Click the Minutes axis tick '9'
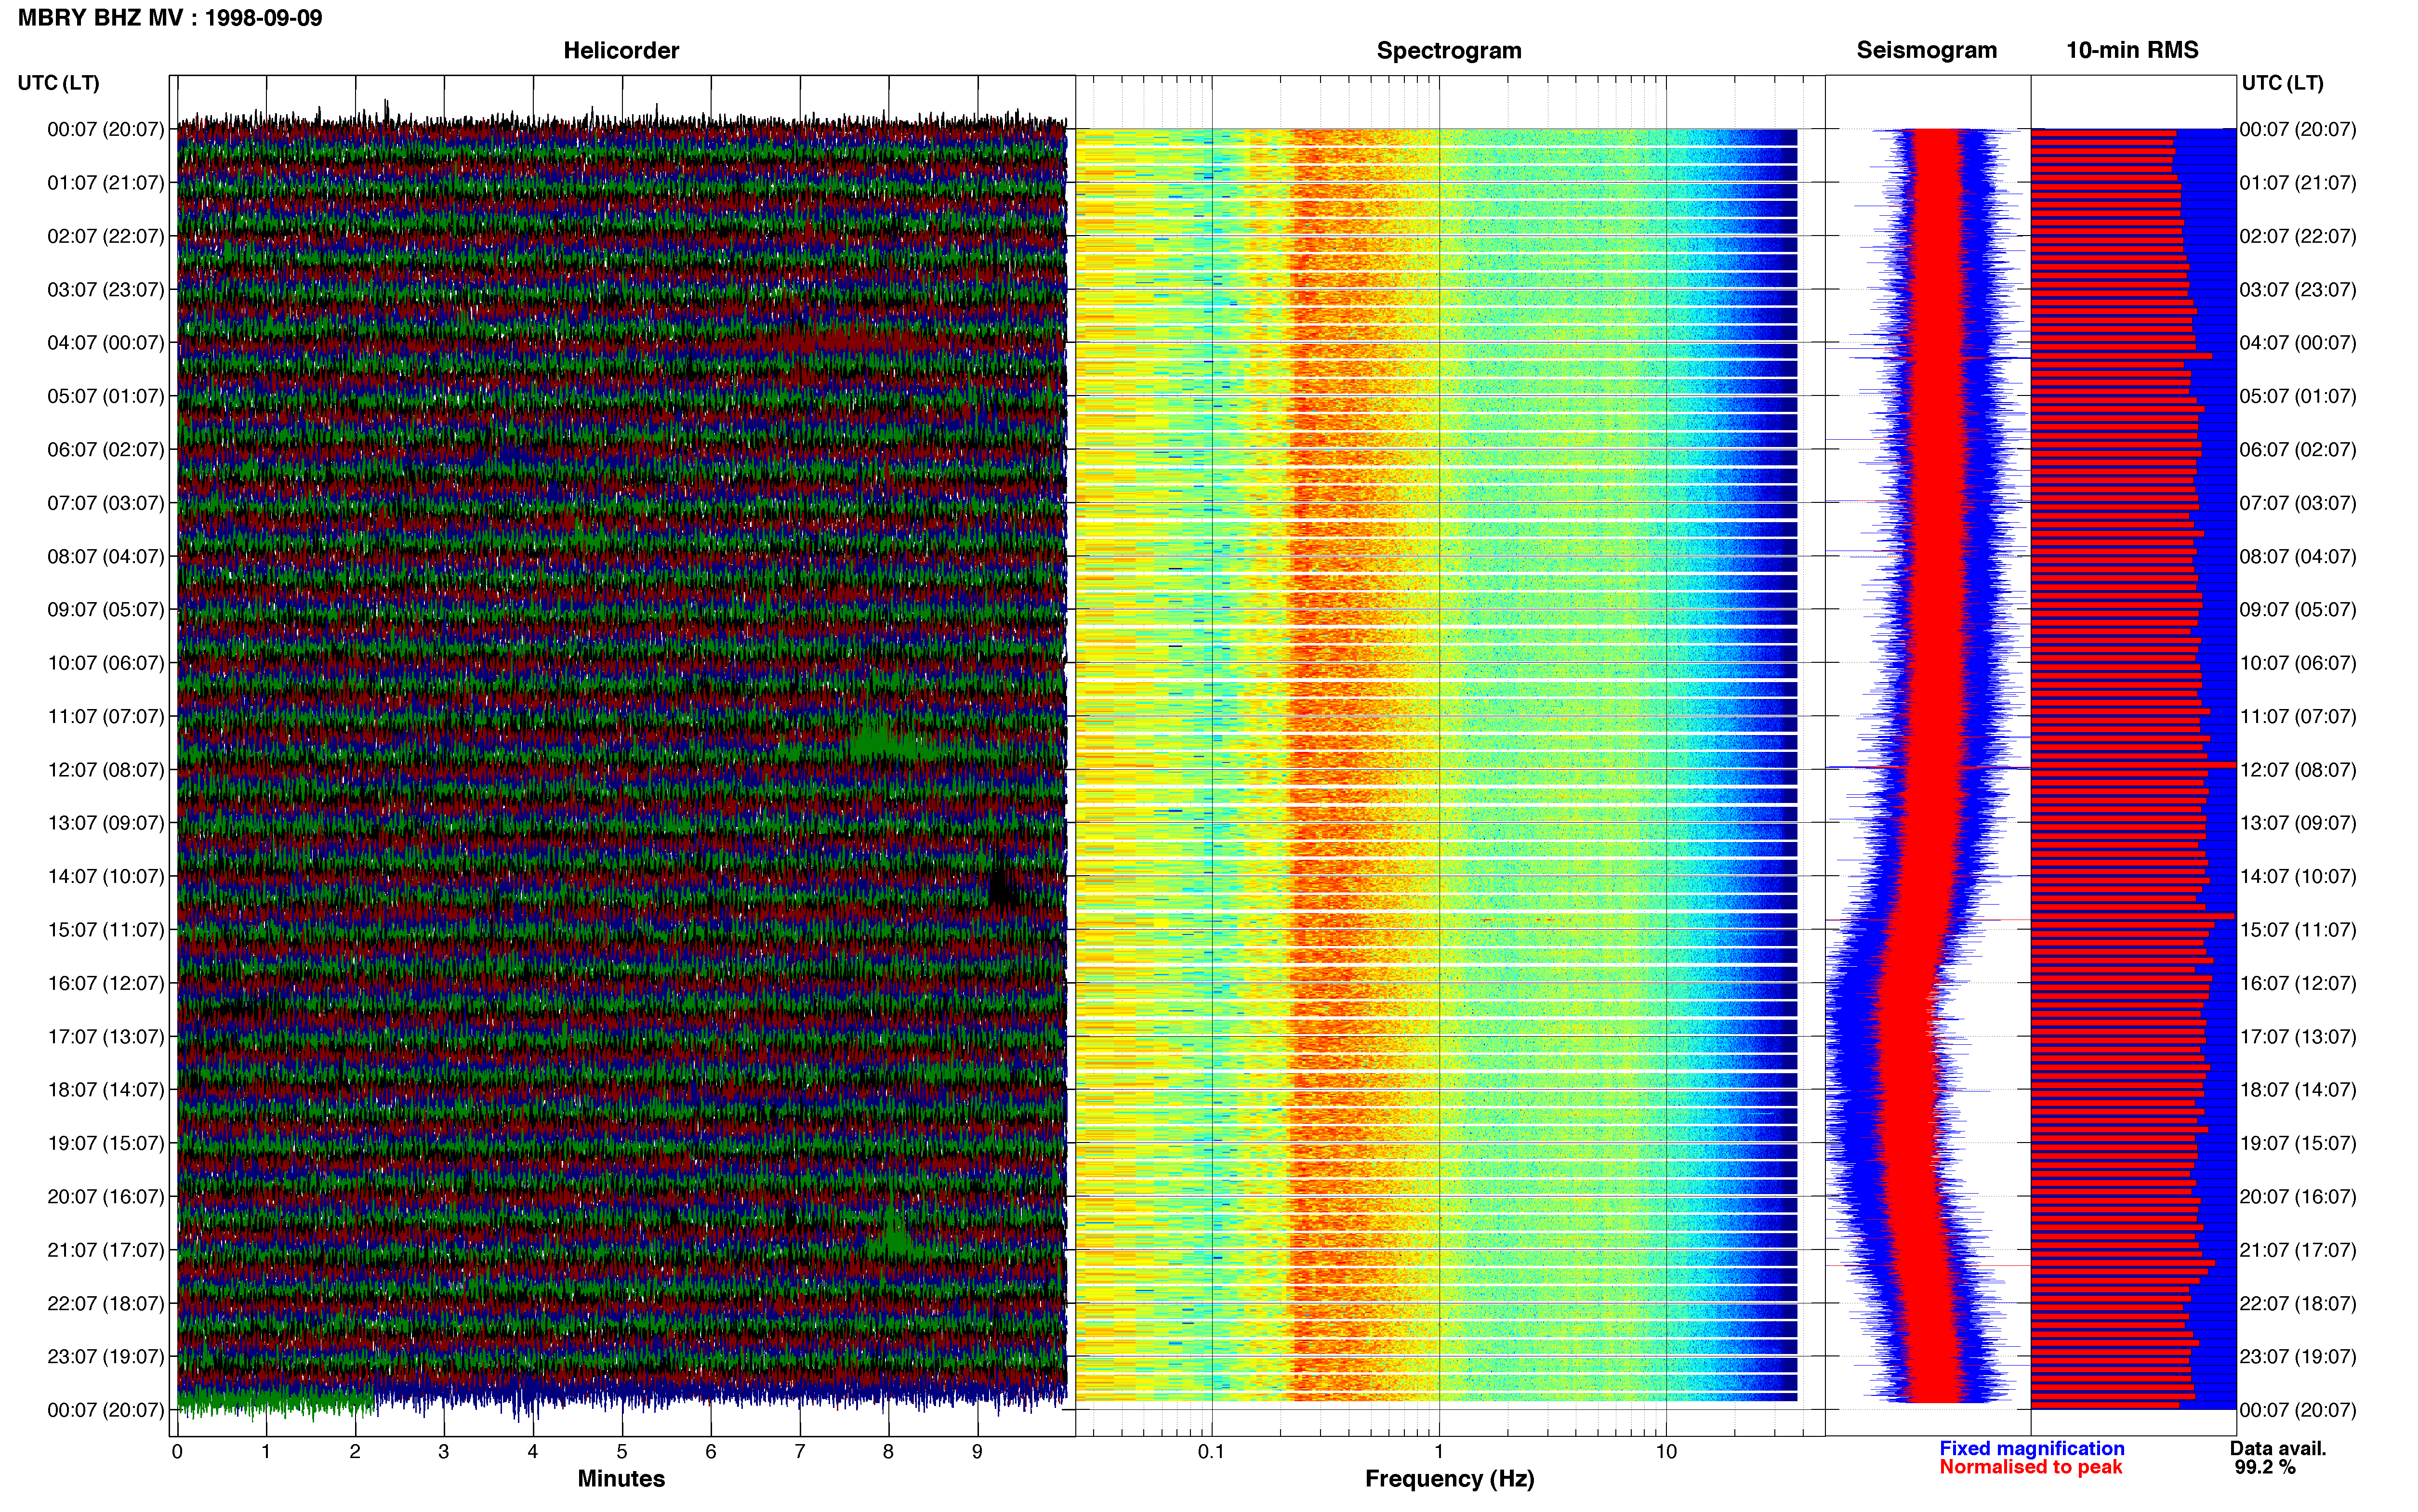 tap(977, 1452)
